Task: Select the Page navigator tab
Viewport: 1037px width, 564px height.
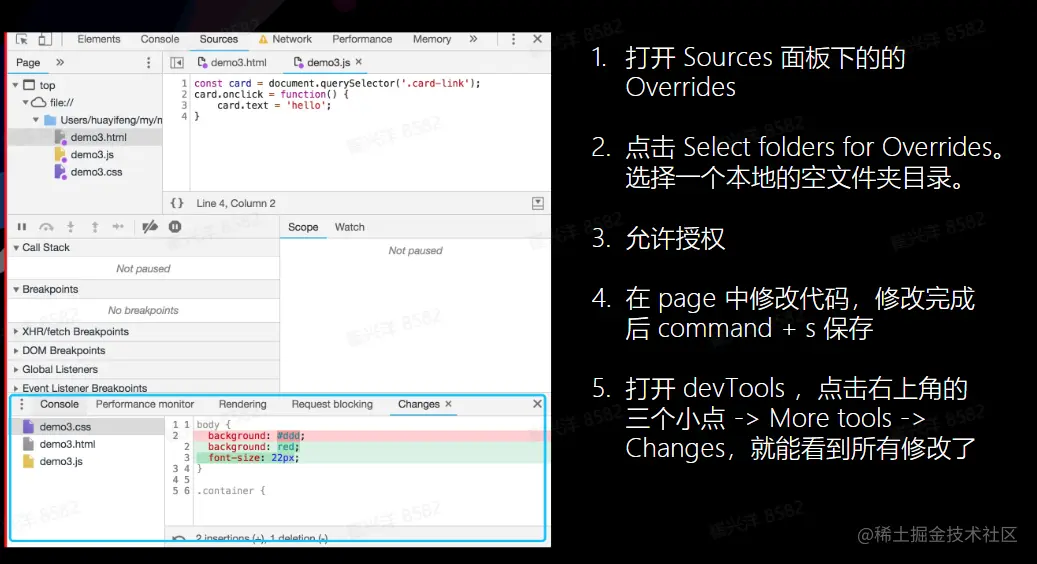Action: (x=28, y=62)
